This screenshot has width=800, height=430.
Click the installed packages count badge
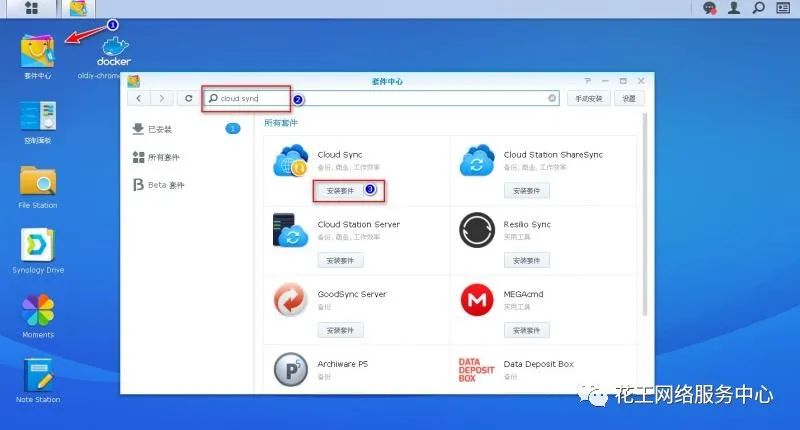[233, 129]
